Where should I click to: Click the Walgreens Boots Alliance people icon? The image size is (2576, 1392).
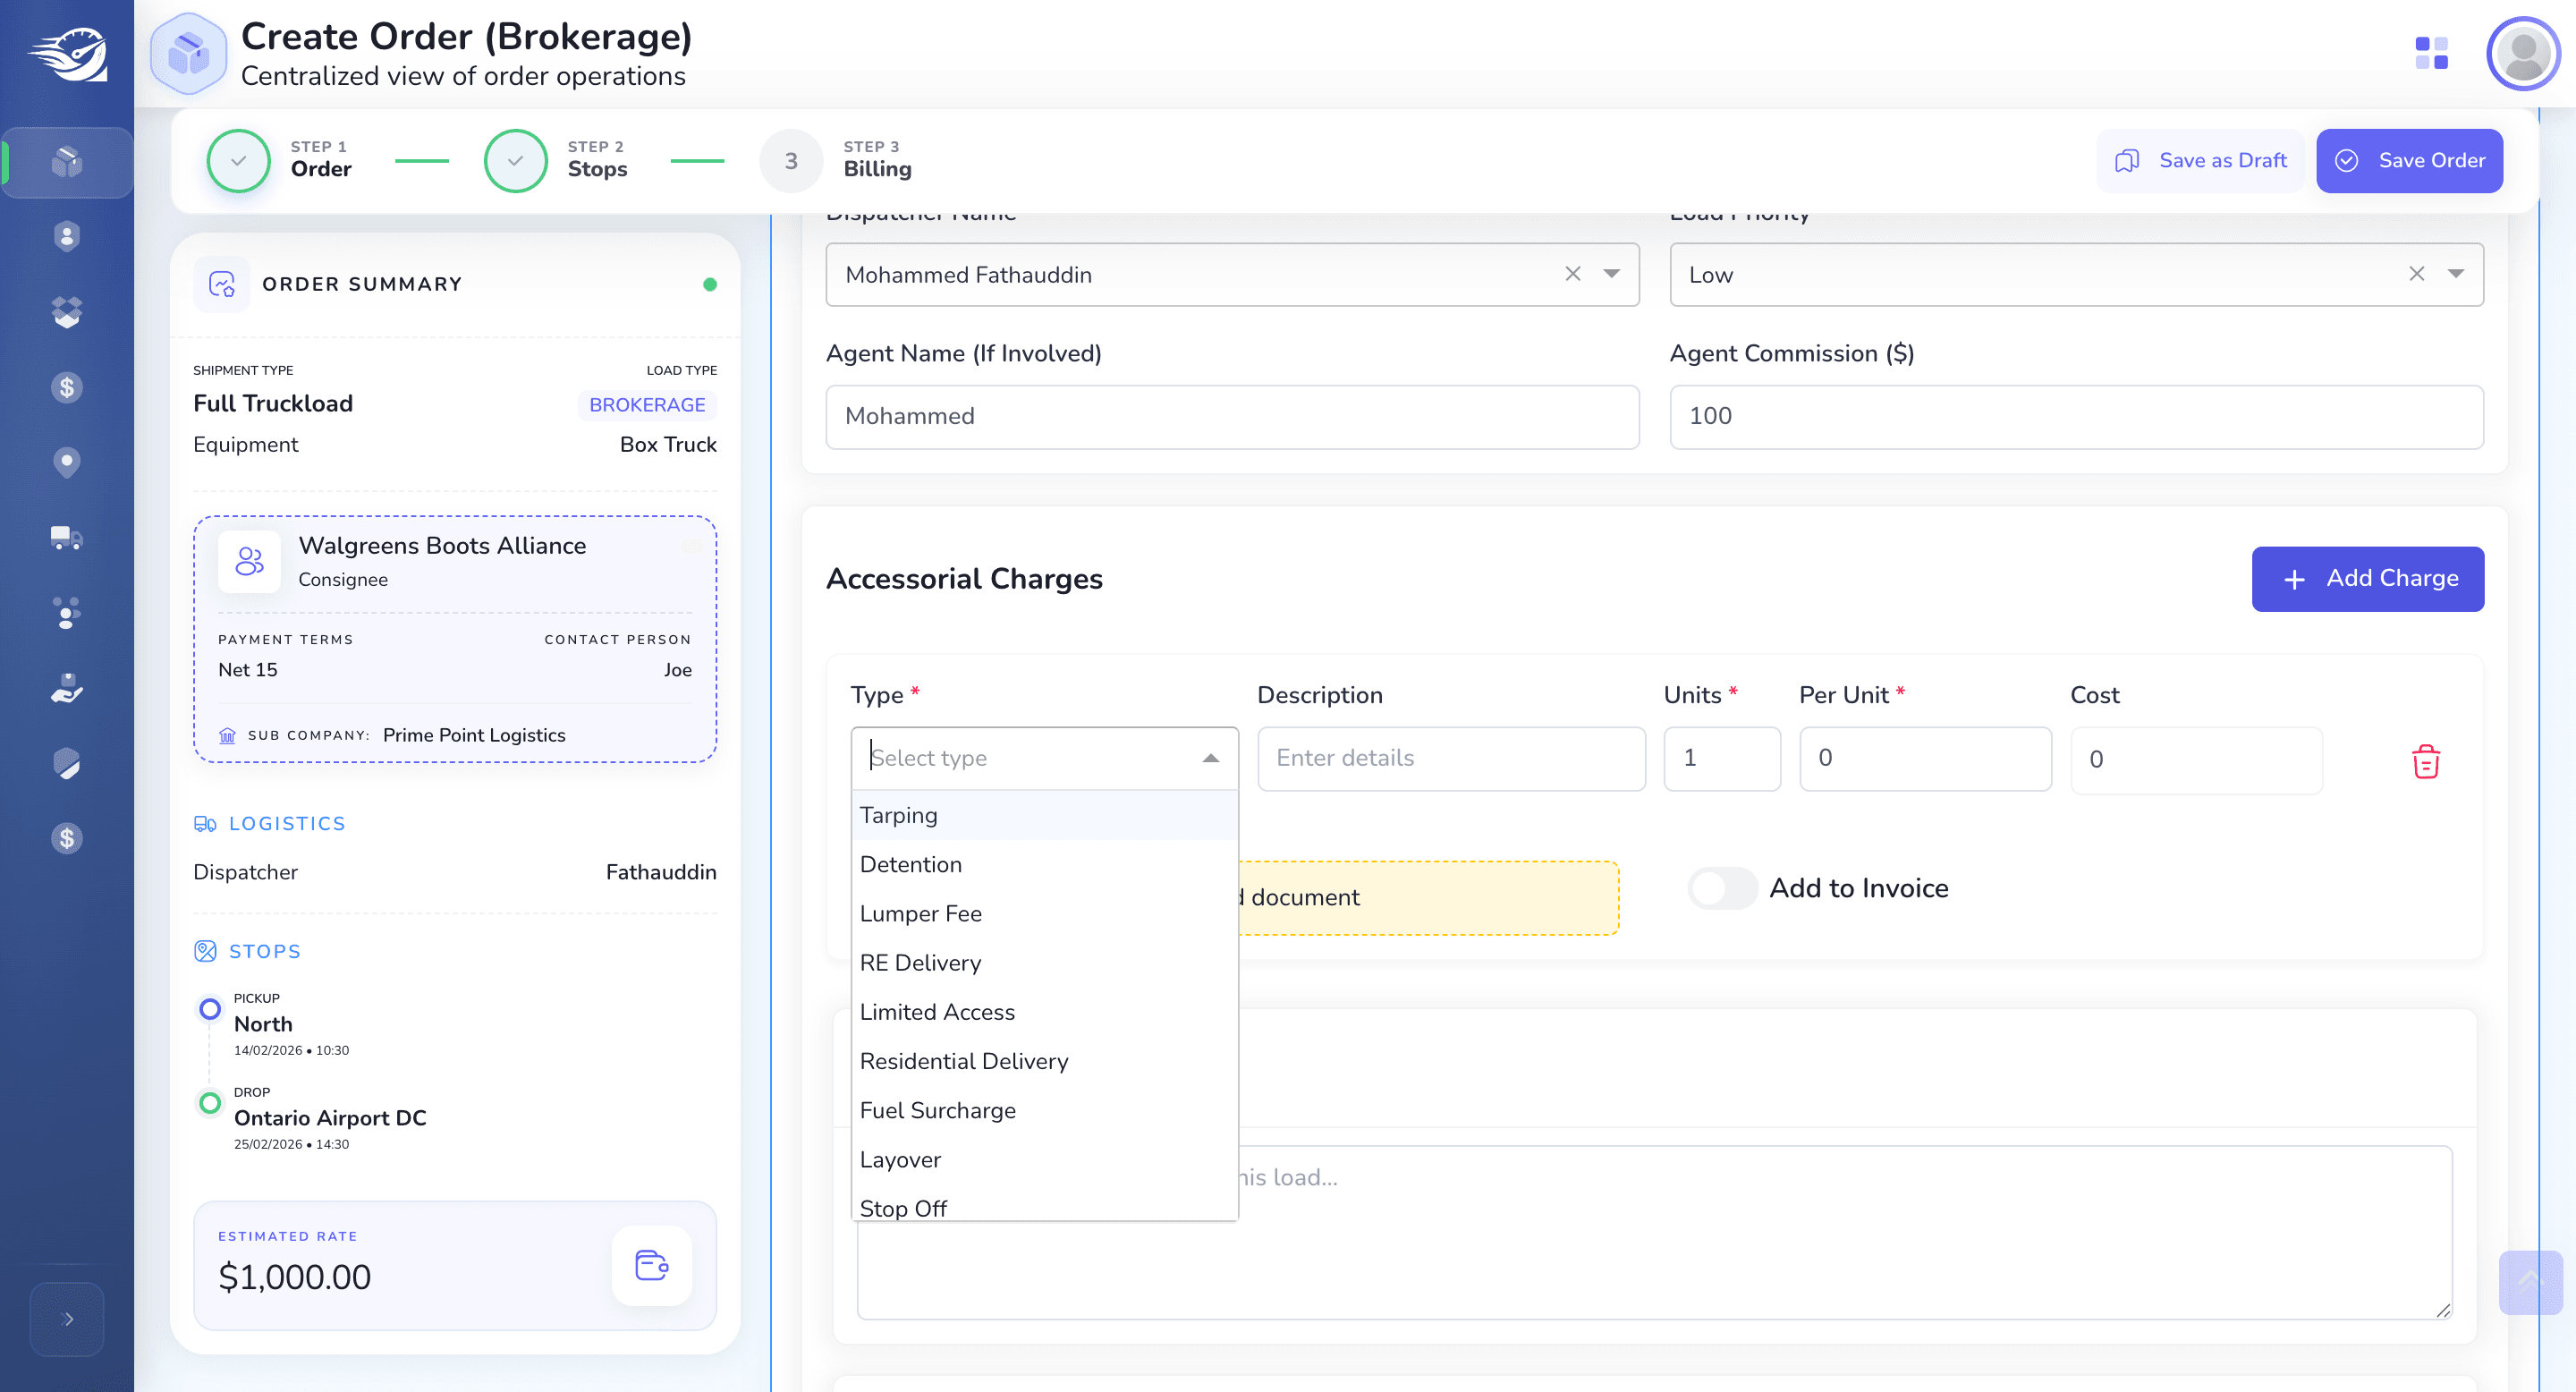pyautogui.click(x=249, y=561)
